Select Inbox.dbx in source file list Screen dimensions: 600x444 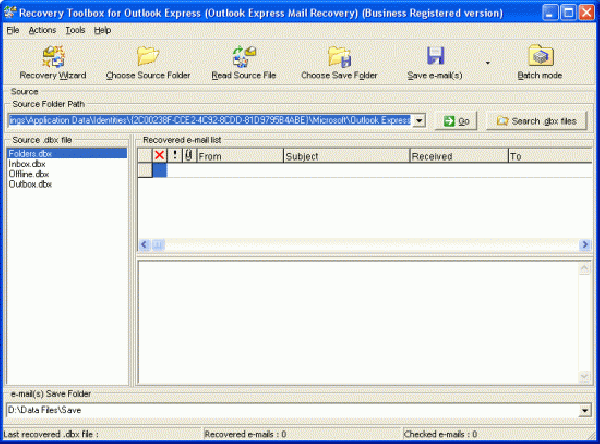(26, 164)
